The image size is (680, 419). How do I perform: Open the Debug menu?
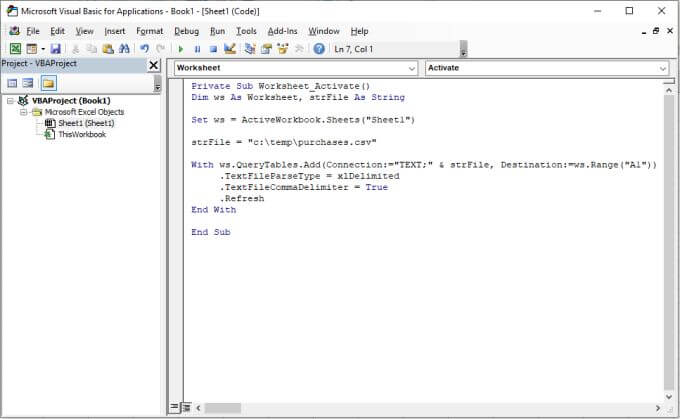pyautogui.click(x=186, y=31)
